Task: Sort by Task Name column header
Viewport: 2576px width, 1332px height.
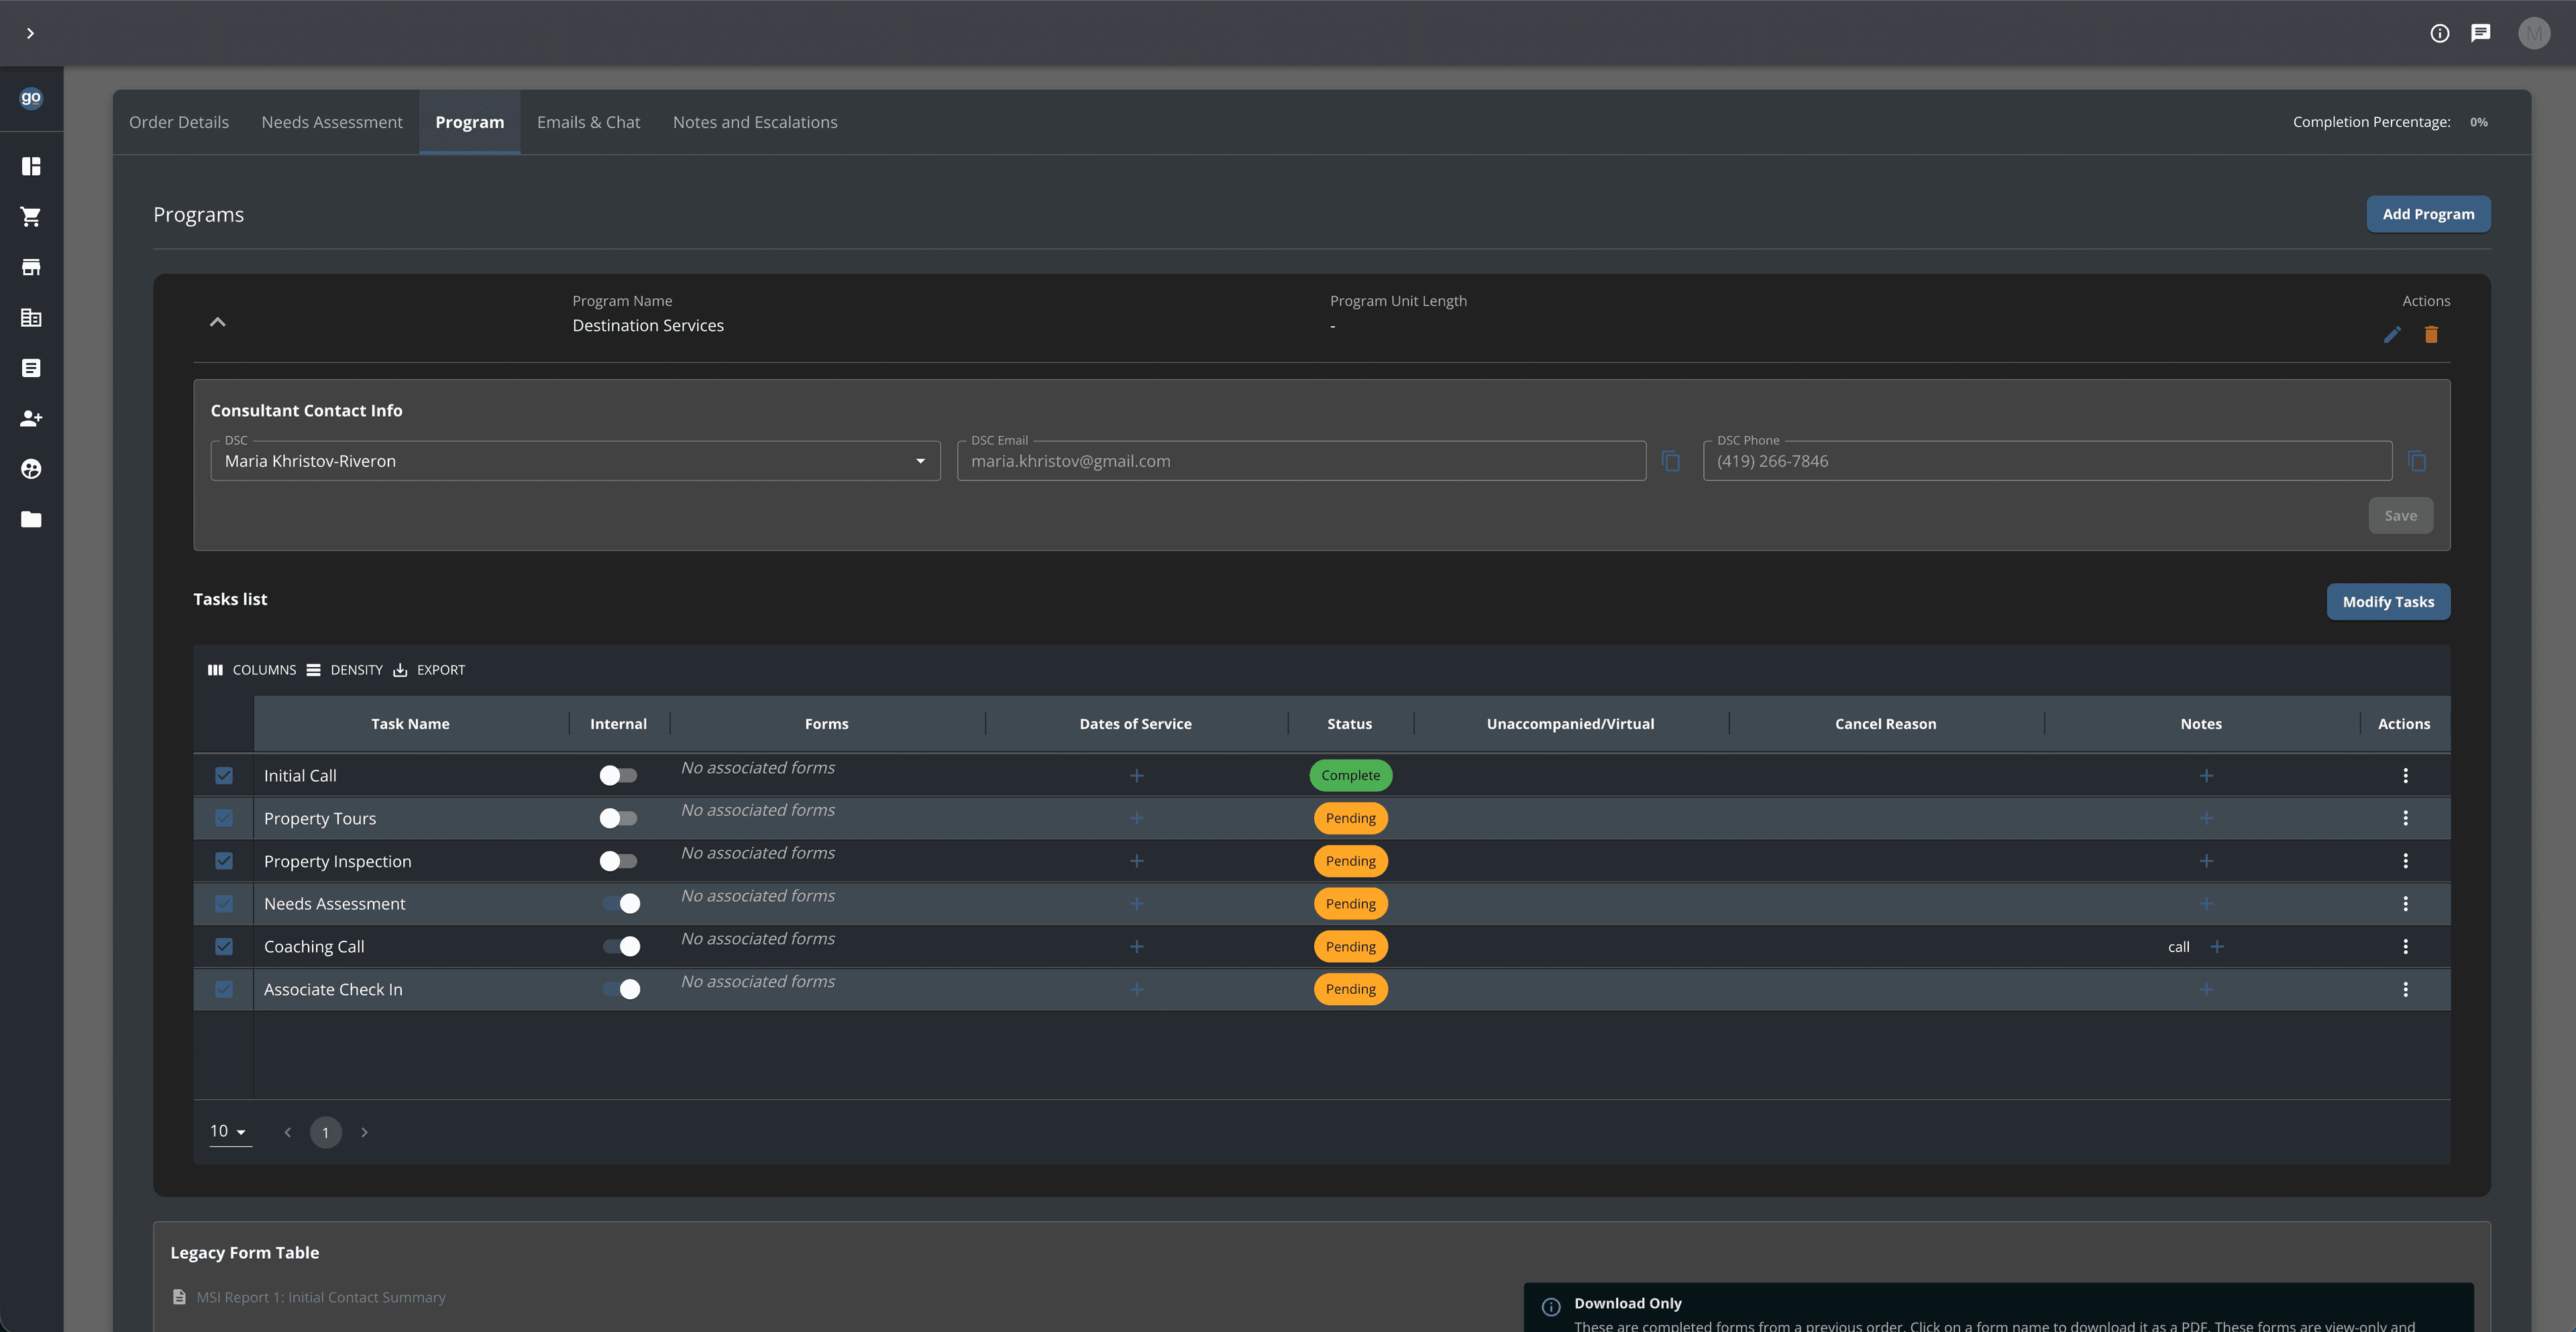Action: 410,724
